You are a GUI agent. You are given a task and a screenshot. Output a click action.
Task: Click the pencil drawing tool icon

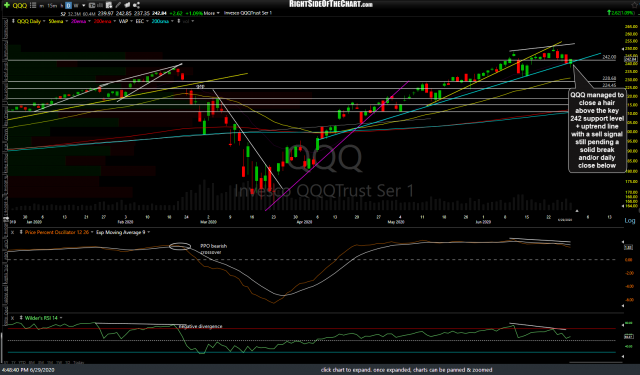tap(118, 5)
